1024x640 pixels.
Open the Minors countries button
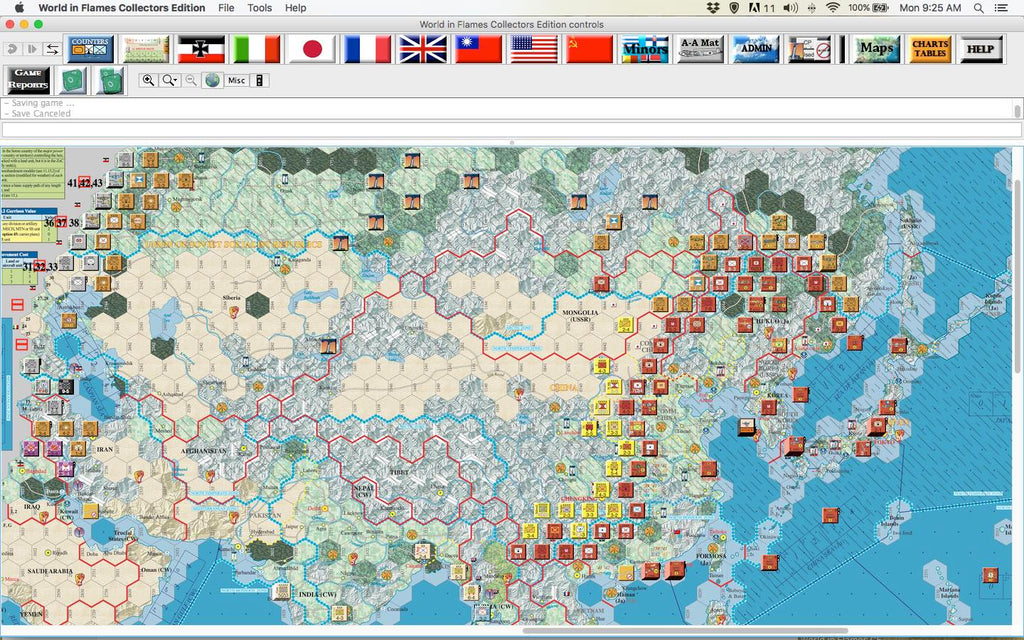coord(645,49)
